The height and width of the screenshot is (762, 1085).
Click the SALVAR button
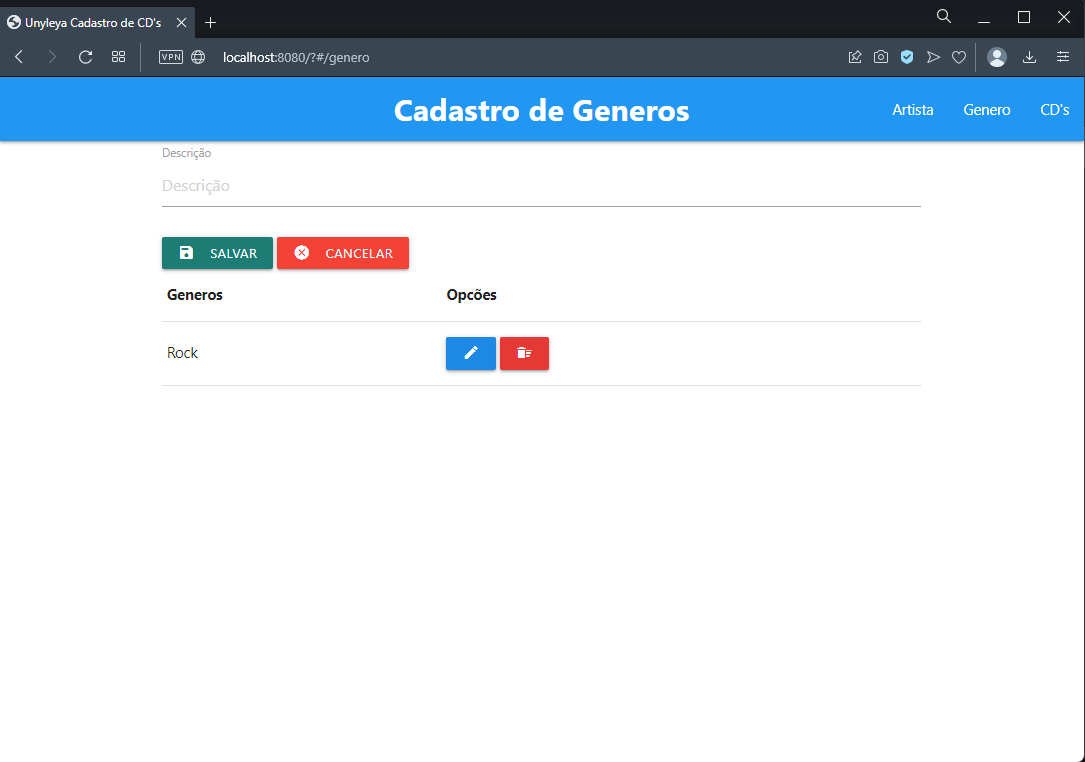217,252
